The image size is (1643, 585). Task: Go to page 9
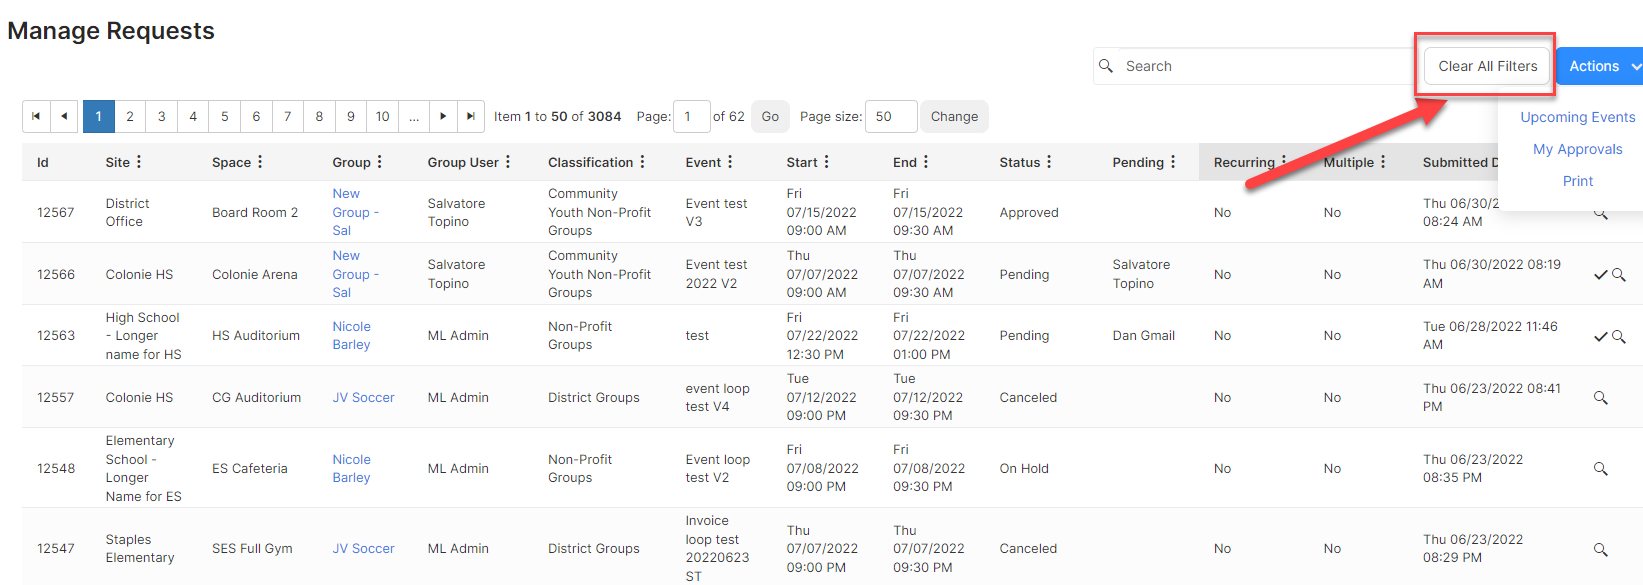click(351, 116)
